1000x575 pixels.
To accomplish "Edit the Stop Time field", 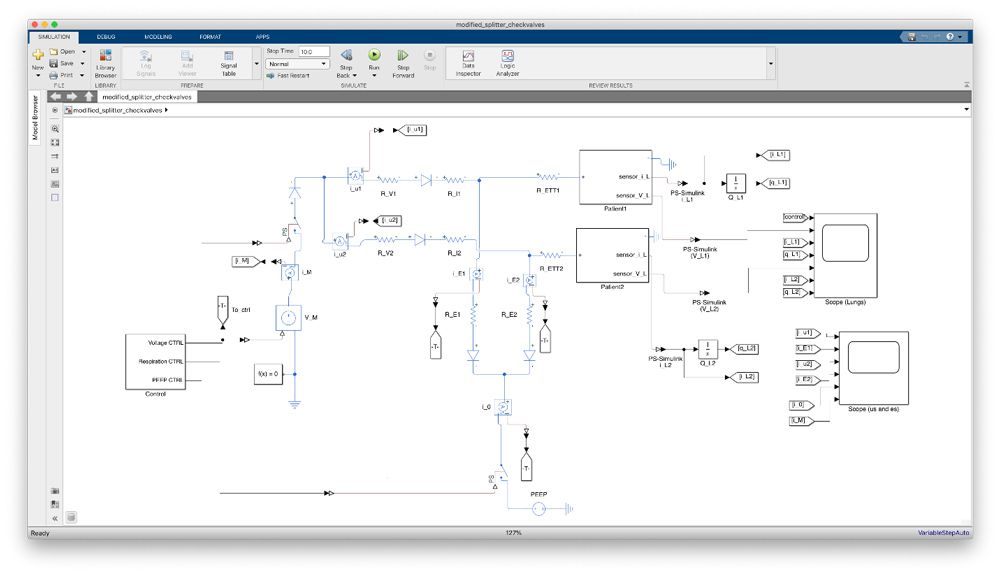I will tap(312, 51).
